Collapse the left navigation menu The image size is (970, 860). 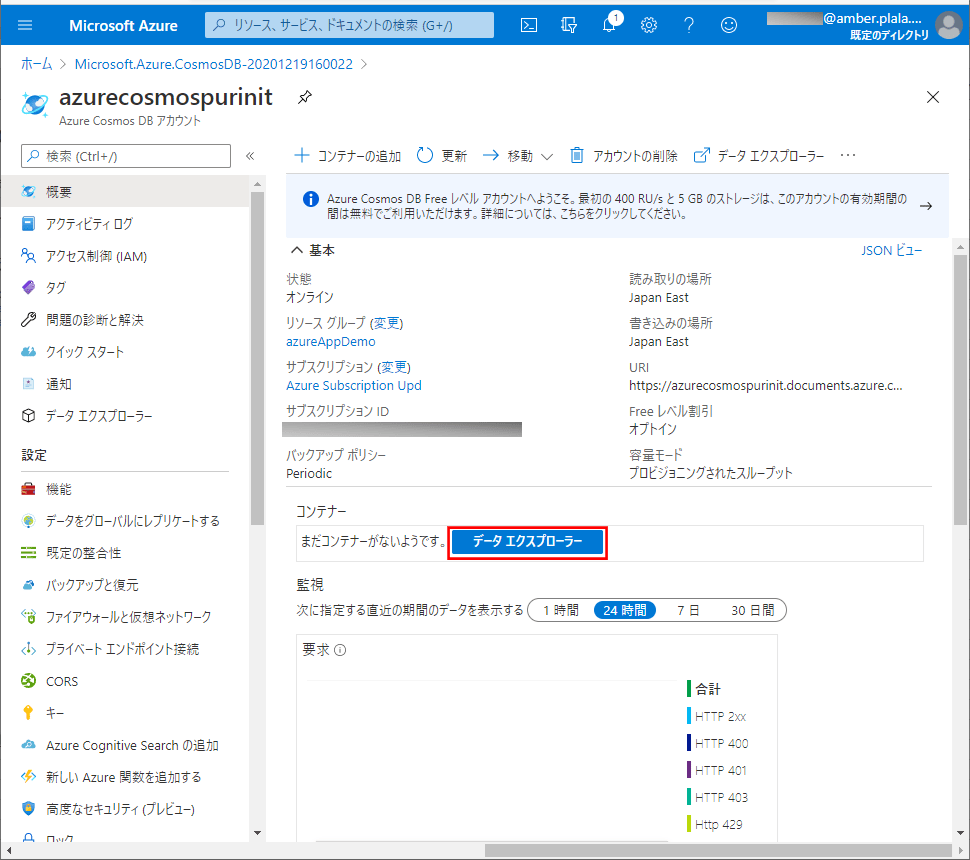[250, 156]
